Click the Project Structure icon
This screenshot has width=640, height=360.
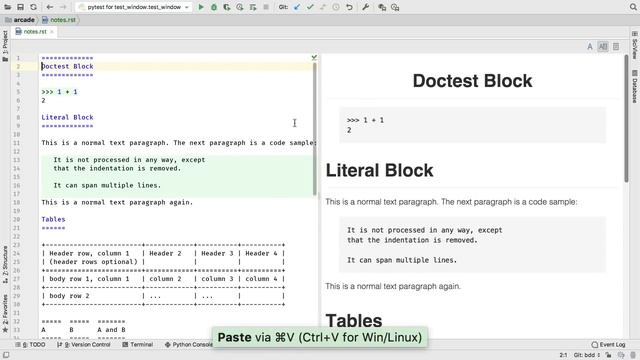382,7
